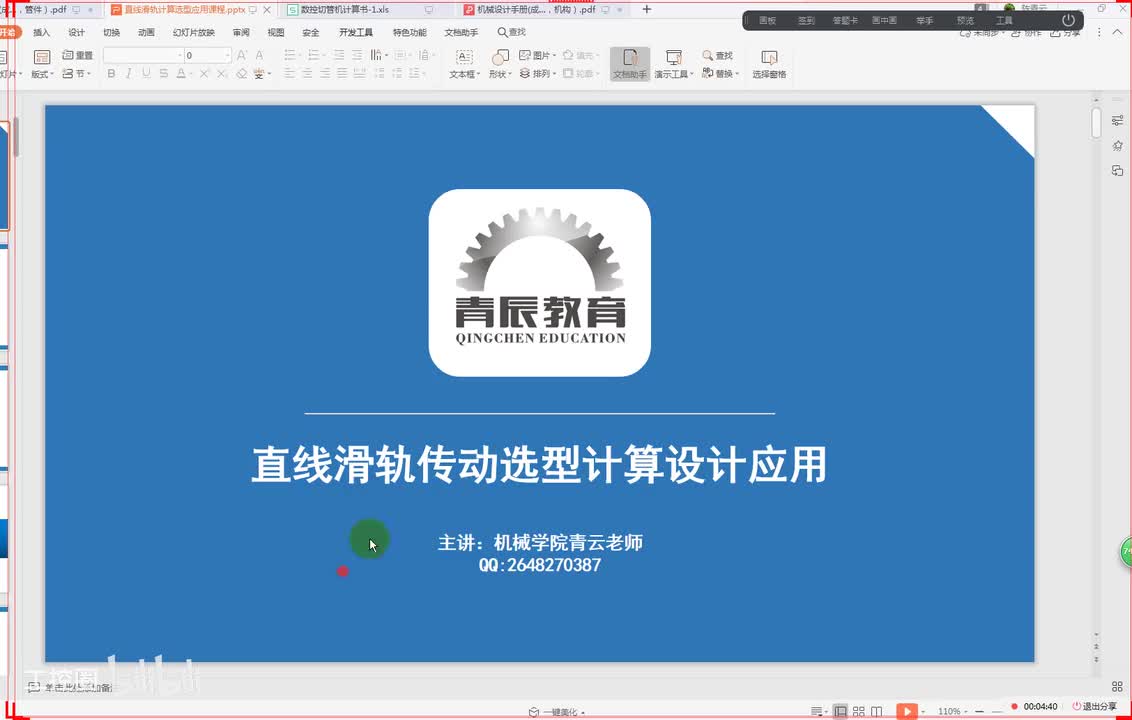Click the 文档助手 ribbon button
The width and height of the screenshot is (1132, 720).
point(630,64)
